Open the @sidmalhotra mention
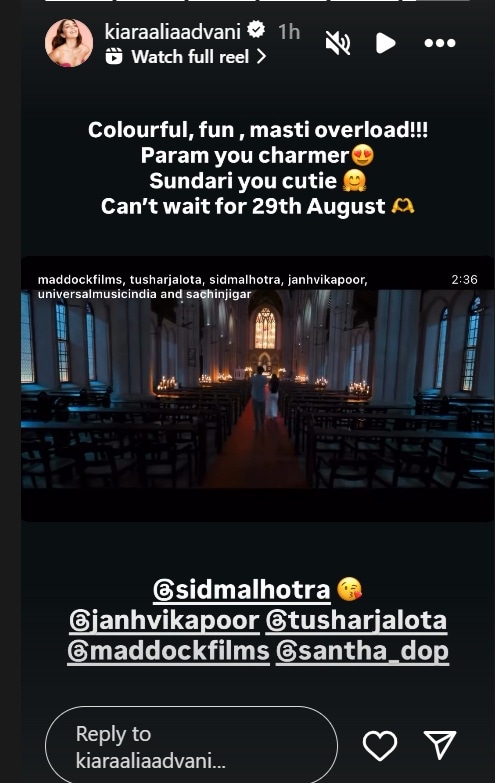Image resolution: width=495 pixels, height=783 pixels. [x=242, y=590]
